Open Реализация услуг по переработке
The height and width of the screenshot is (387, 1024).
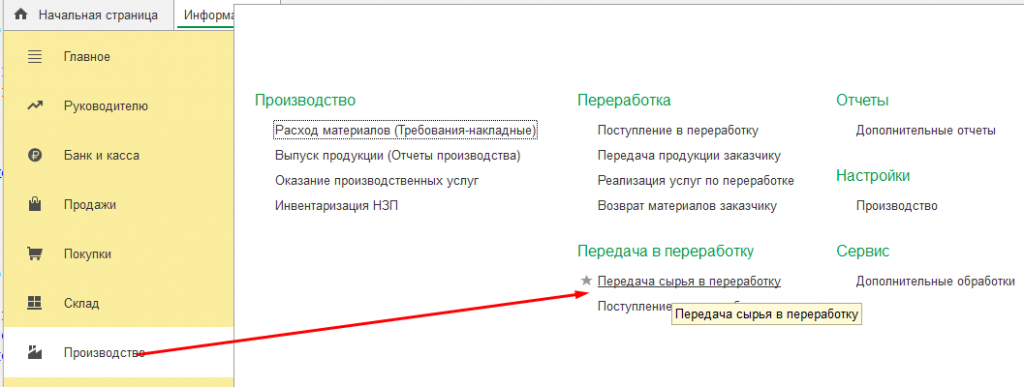(696, 181)
